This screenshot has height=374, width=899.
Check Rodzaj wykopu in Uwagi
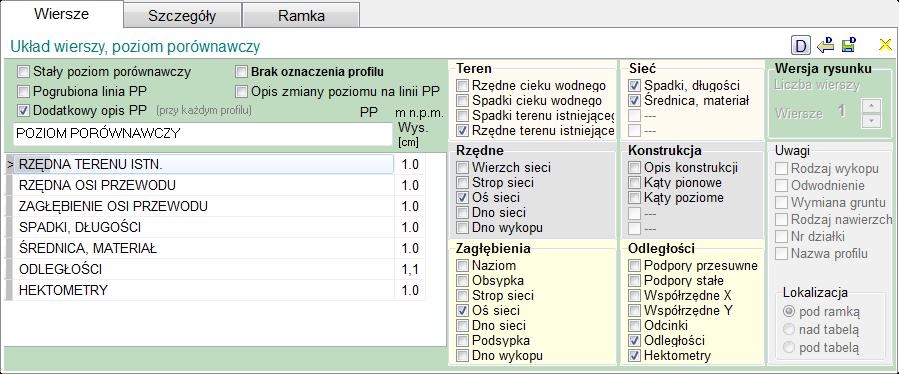click(x=781, y=169)
